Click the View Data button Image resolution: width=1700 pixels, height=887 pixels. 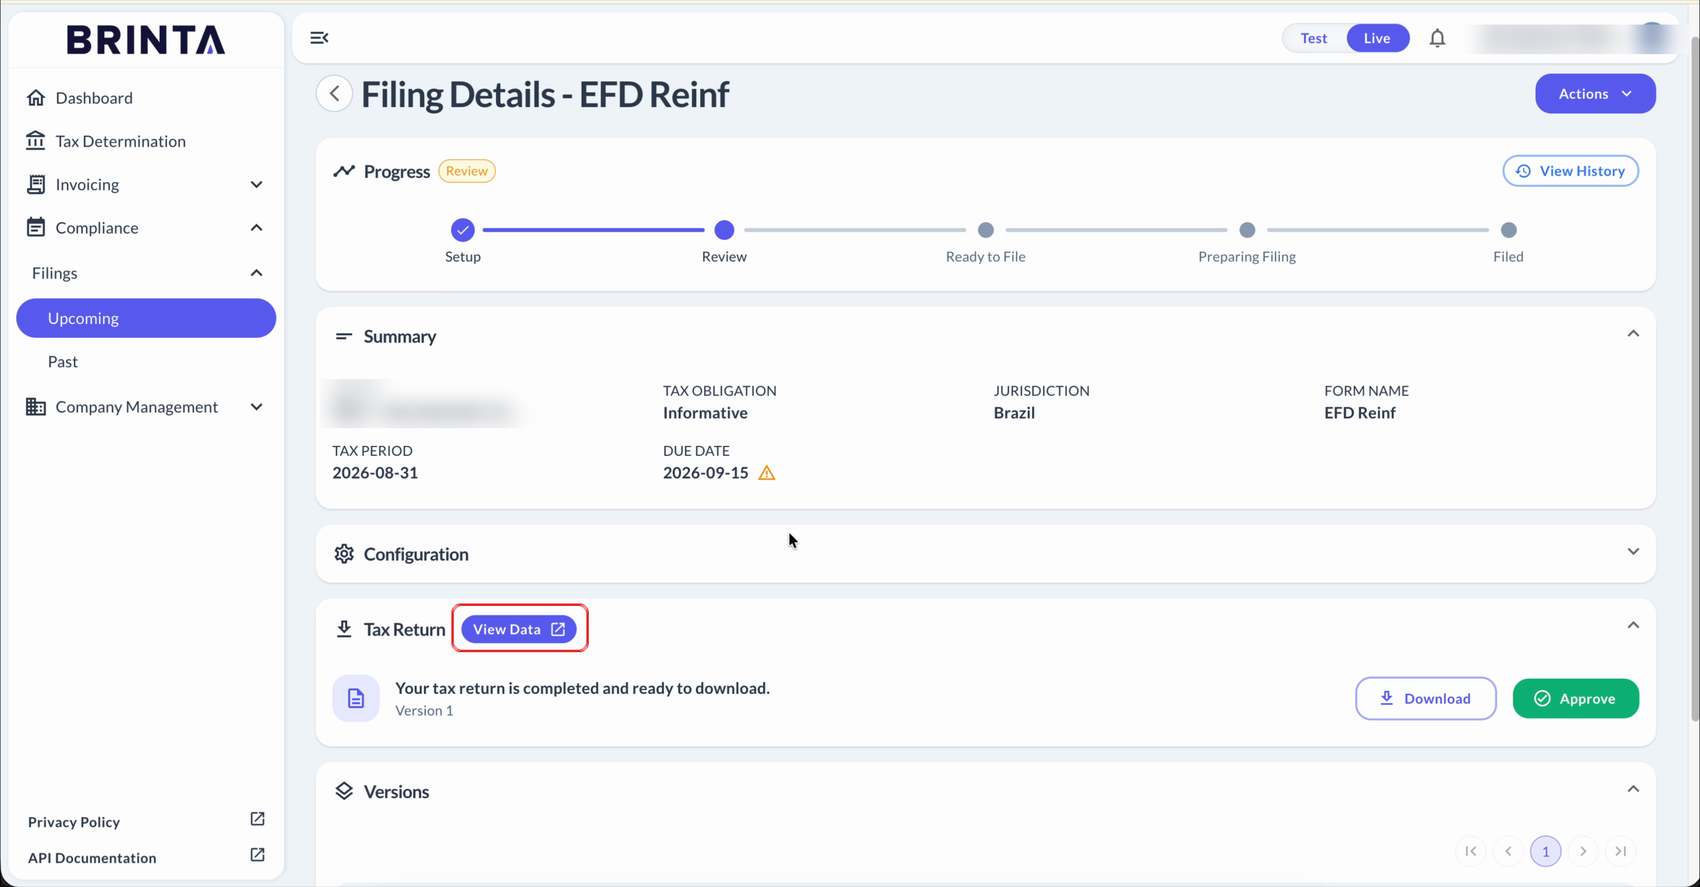pos(519,629)
